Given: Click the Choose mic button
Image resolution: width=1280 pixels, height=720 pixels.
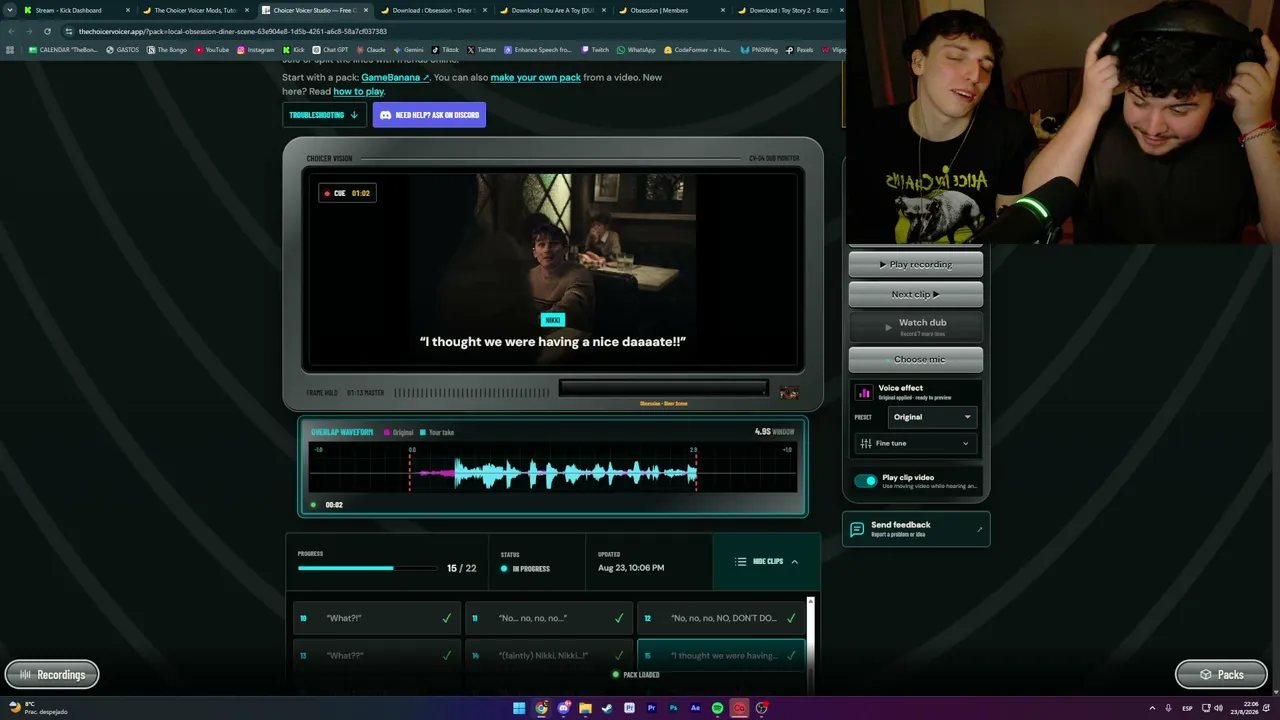Looking at the screenshot, I should point(916,359).
